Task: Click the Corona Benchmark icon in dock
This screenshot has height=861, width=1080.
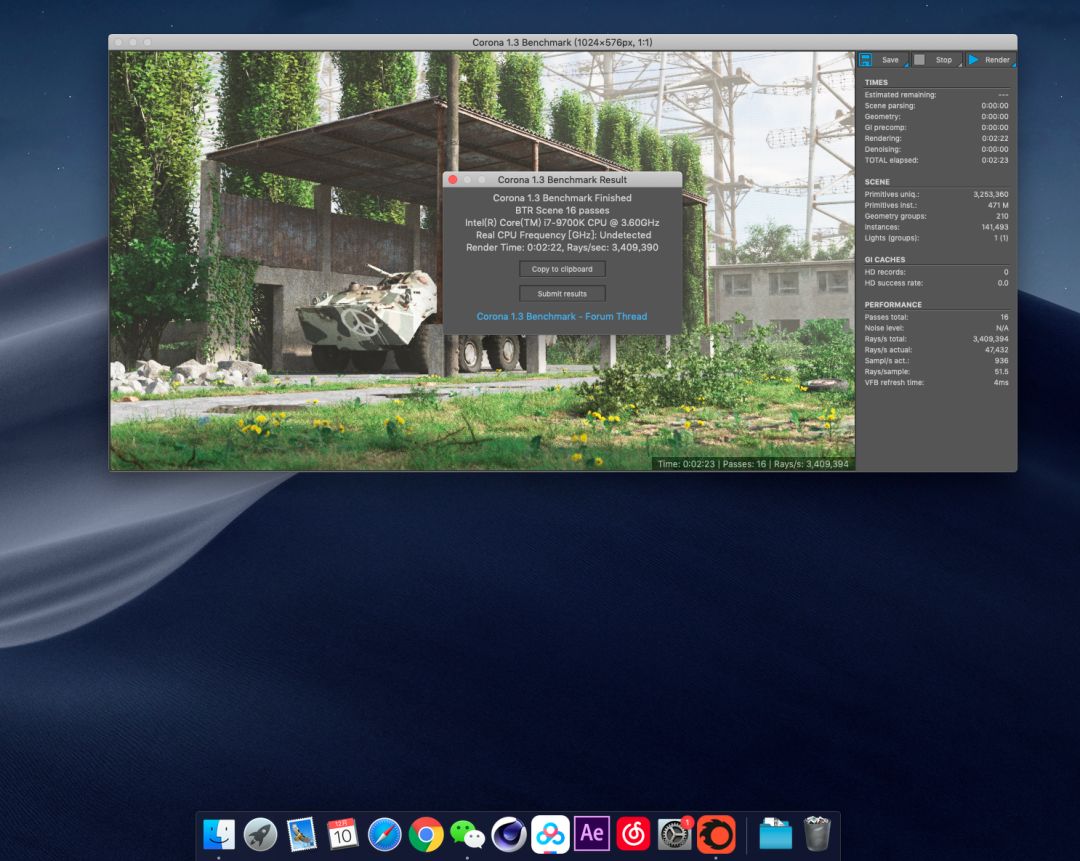Action: [716, 833]
